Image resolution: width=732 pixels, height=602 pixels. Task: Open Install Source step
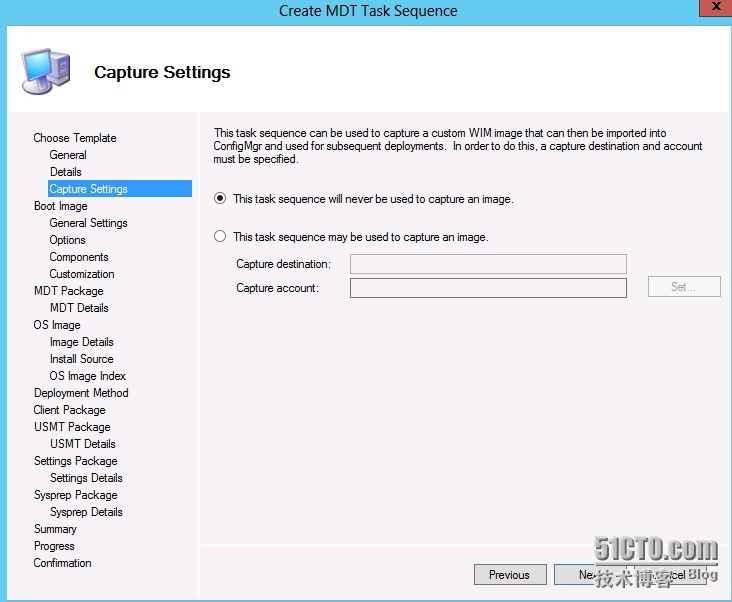(x=81, y=359)
